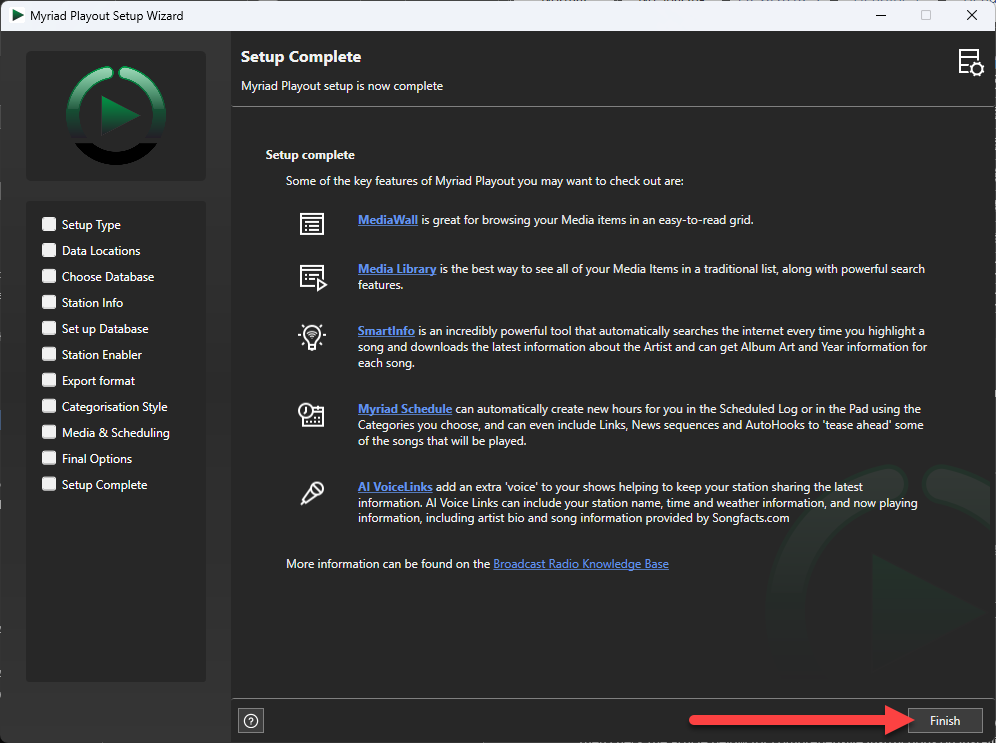Click the Myriad Playout Setup Wizard title
Screen dimensions: 996x743
point(107,16)
